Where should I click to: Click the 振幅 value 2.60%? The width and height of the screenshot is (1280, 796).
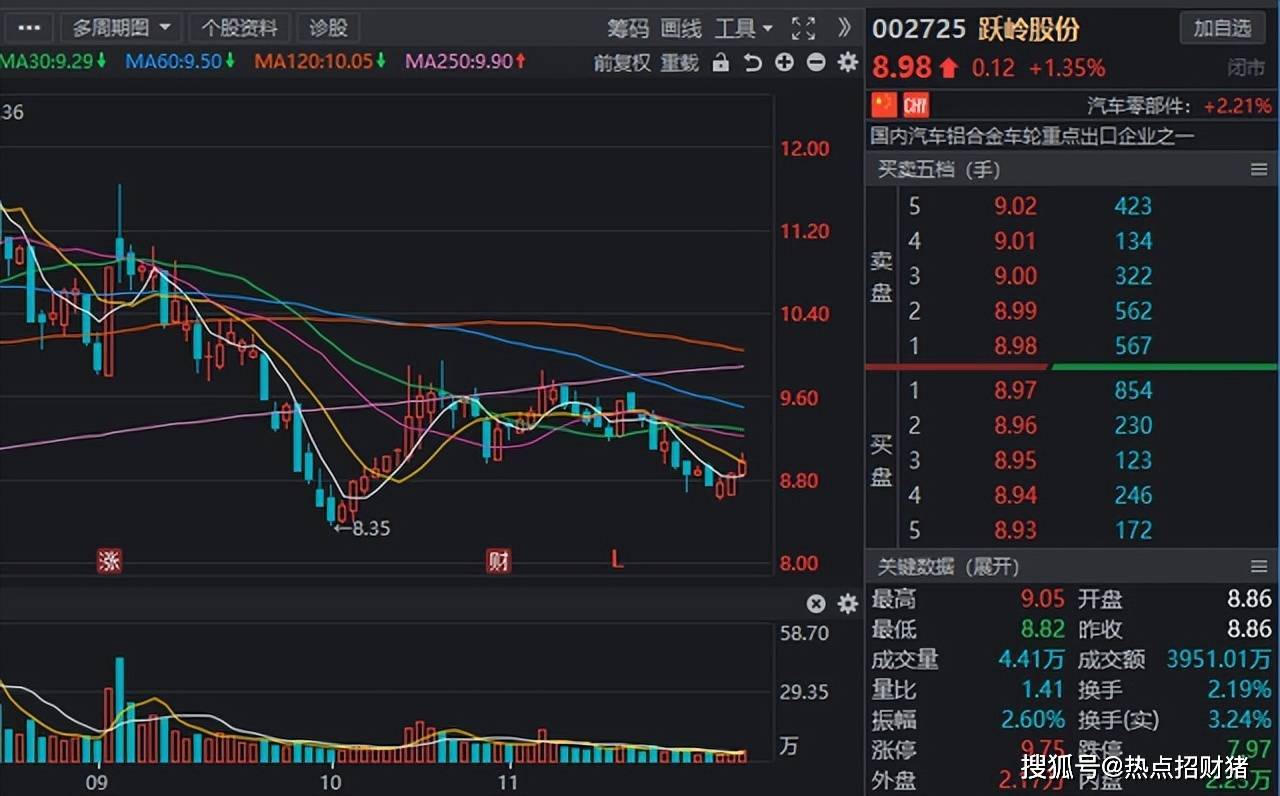coord(1033,719)
